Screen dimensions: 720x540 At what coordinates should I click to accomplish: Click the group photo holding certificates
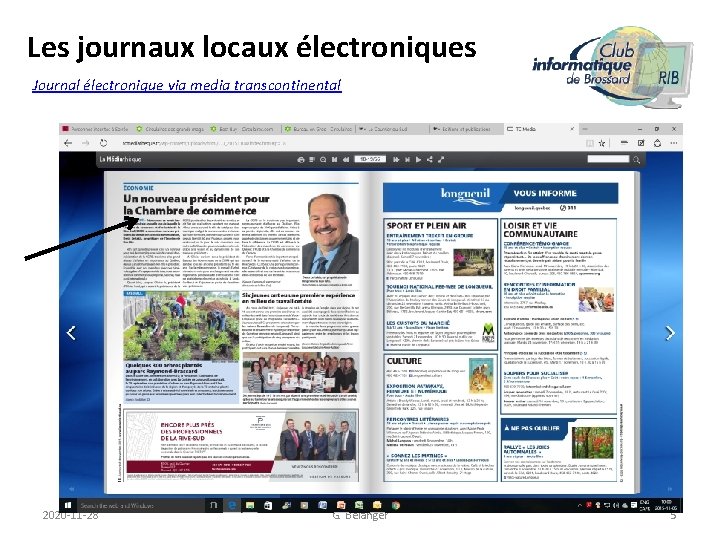[x=300, y=372]
